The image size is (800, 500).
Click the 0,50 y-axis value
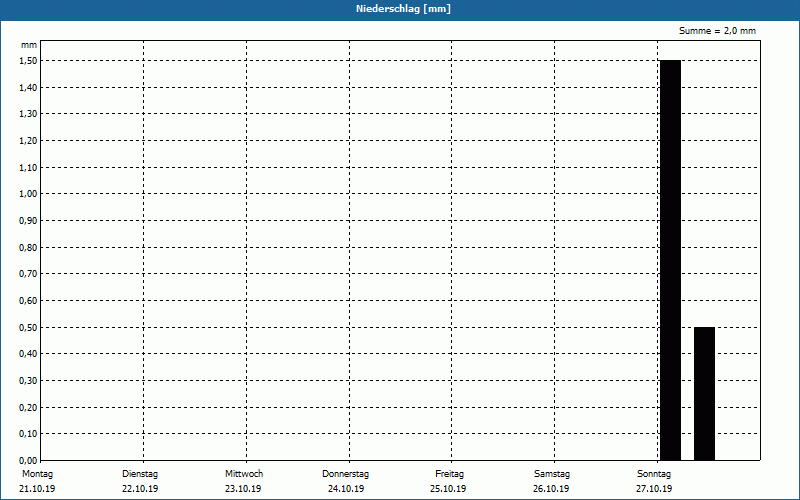[x=28, y=328]
